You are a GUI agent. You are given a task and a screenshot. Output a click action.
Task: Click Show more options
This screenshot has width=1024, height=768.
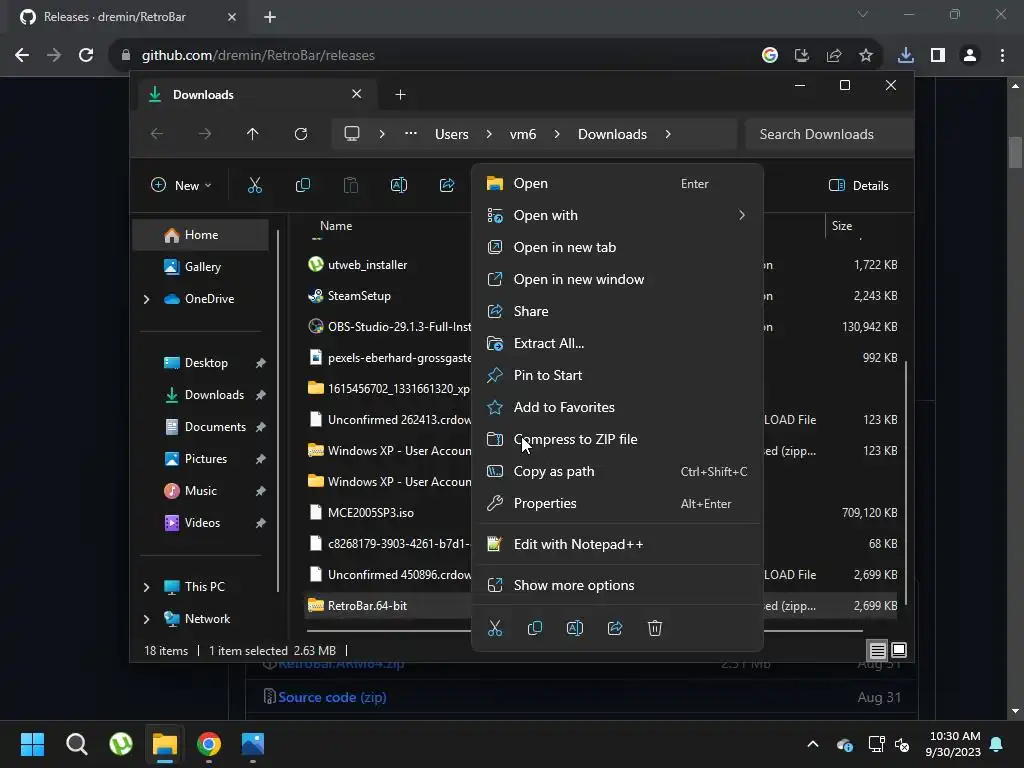point(617,586)
